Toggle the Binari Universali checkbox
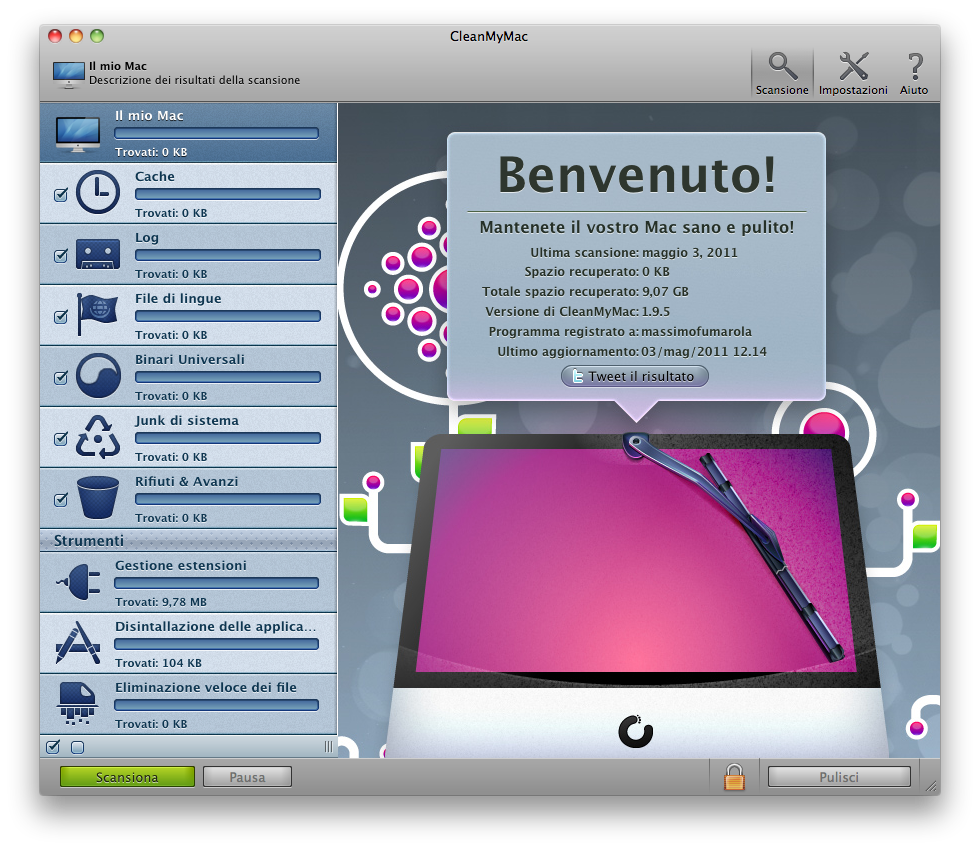The width and height of the screenshot is (980, 850). pos(60,378)
